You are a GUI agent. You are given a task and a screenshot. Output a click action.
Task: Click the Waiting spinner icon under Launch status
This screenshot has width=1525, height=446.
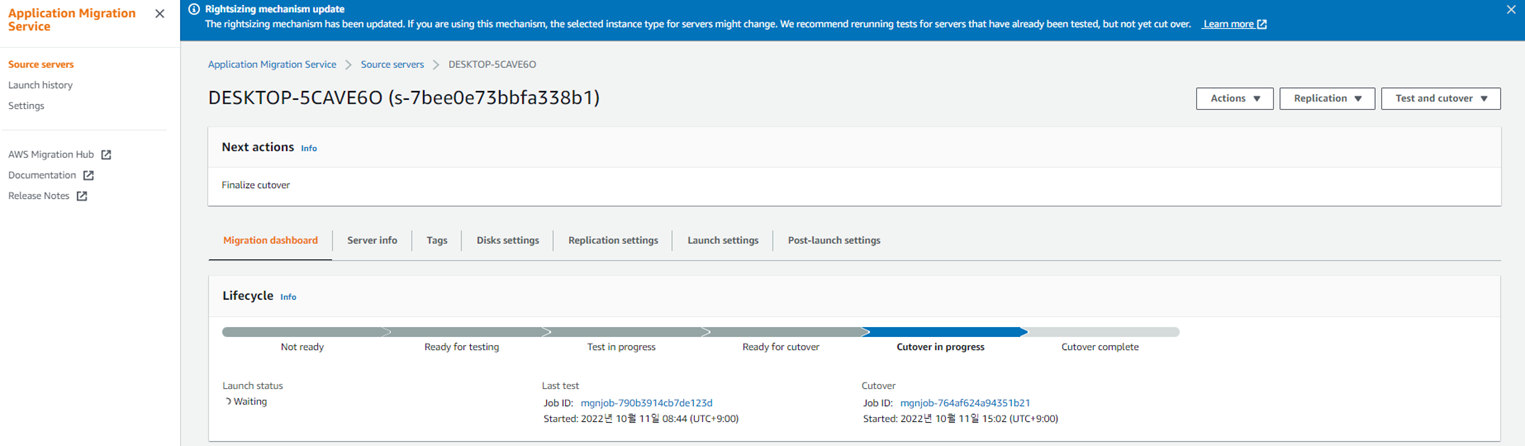229,402
